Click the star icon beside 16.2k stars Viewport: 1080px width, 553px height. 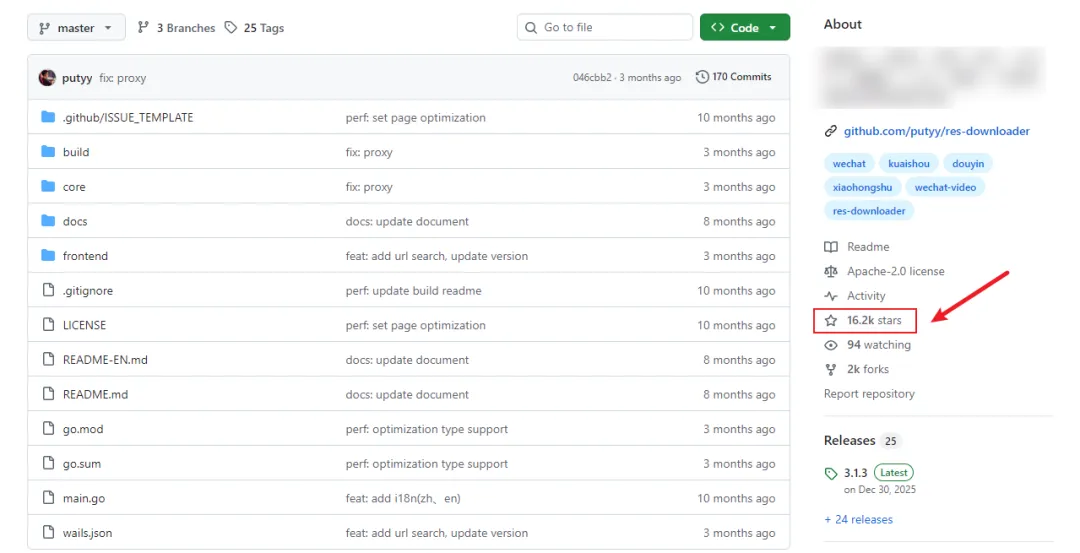831,321
